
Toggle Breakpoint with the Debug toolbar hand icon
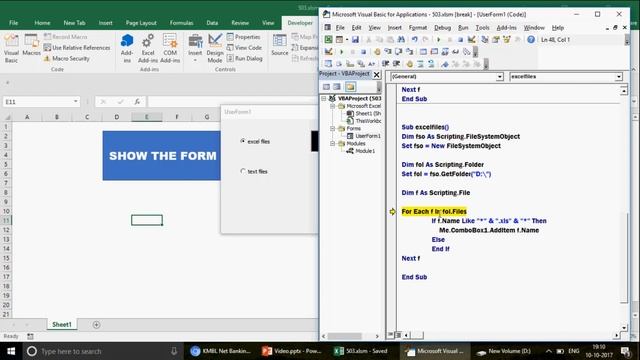point(377,52)
